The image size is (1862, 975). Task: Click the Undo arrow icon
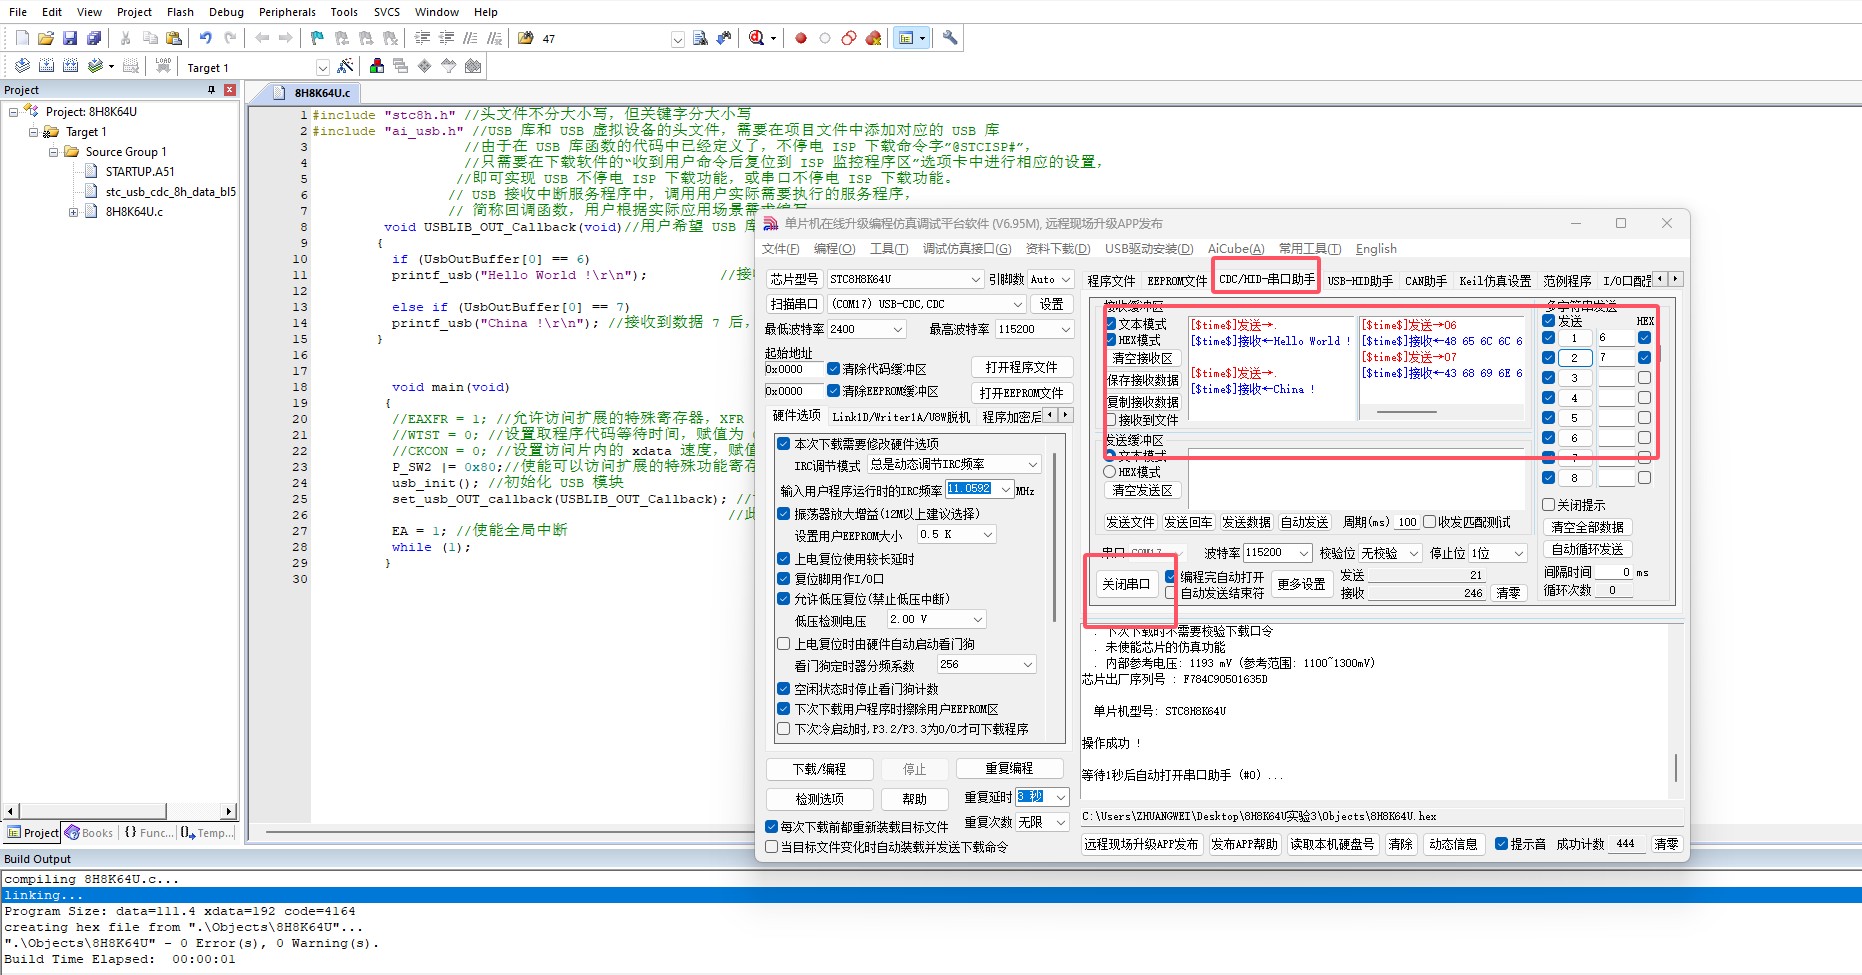205,38
